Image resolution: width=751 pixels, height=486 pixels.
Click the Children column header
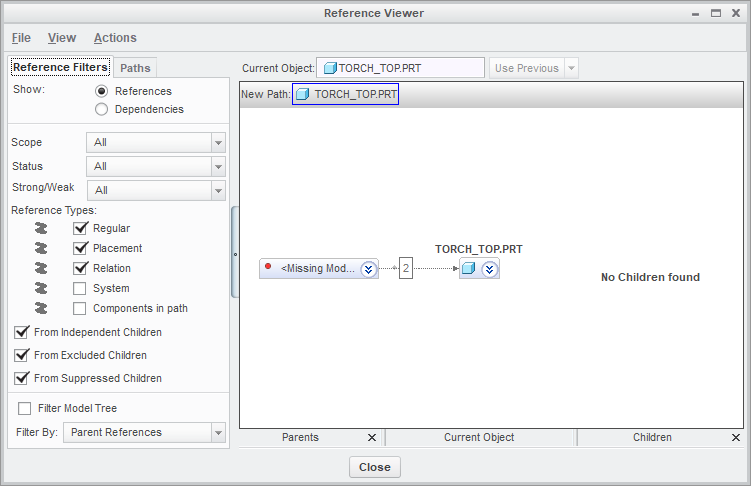pyautogui.click(x=652, y=437)
